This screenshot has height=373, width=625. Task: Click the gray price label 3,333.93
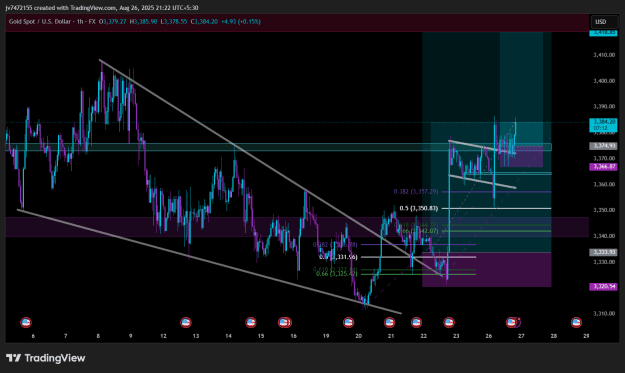coord(603,252)
